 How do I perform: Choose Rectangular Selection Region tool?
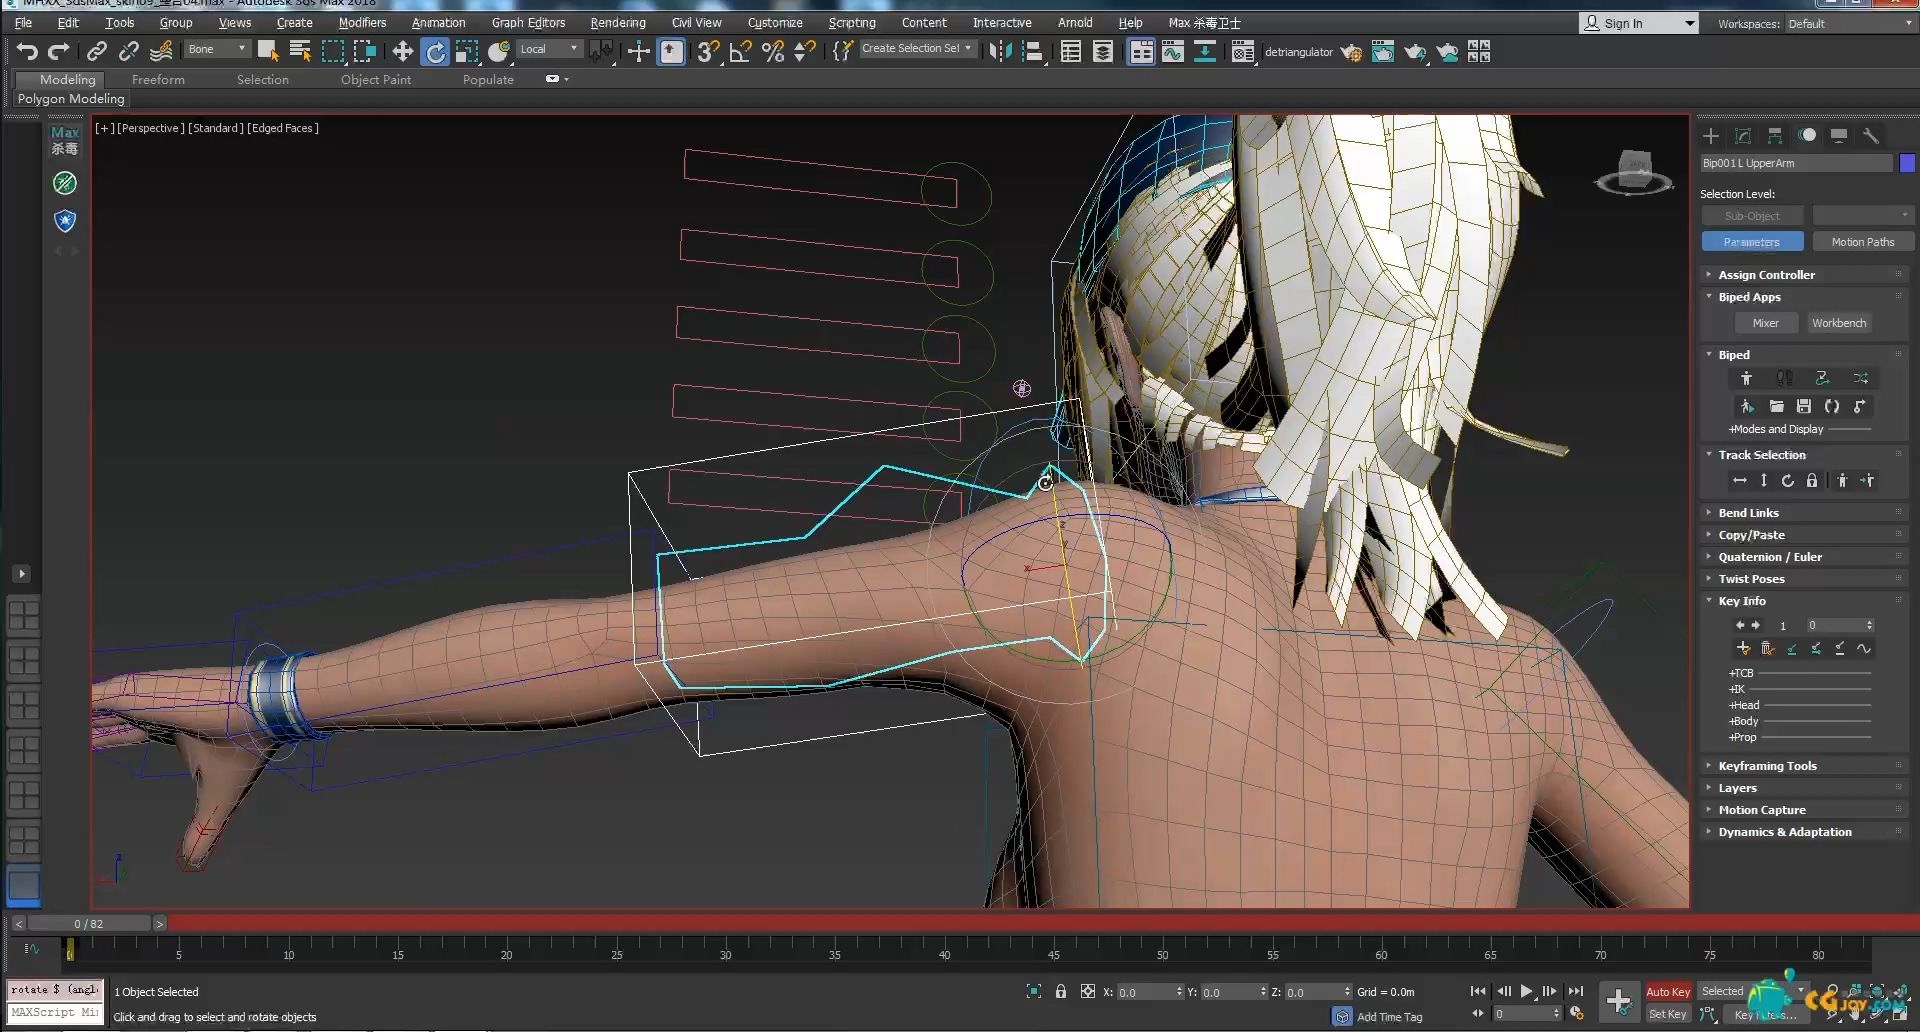click(333, 52)
